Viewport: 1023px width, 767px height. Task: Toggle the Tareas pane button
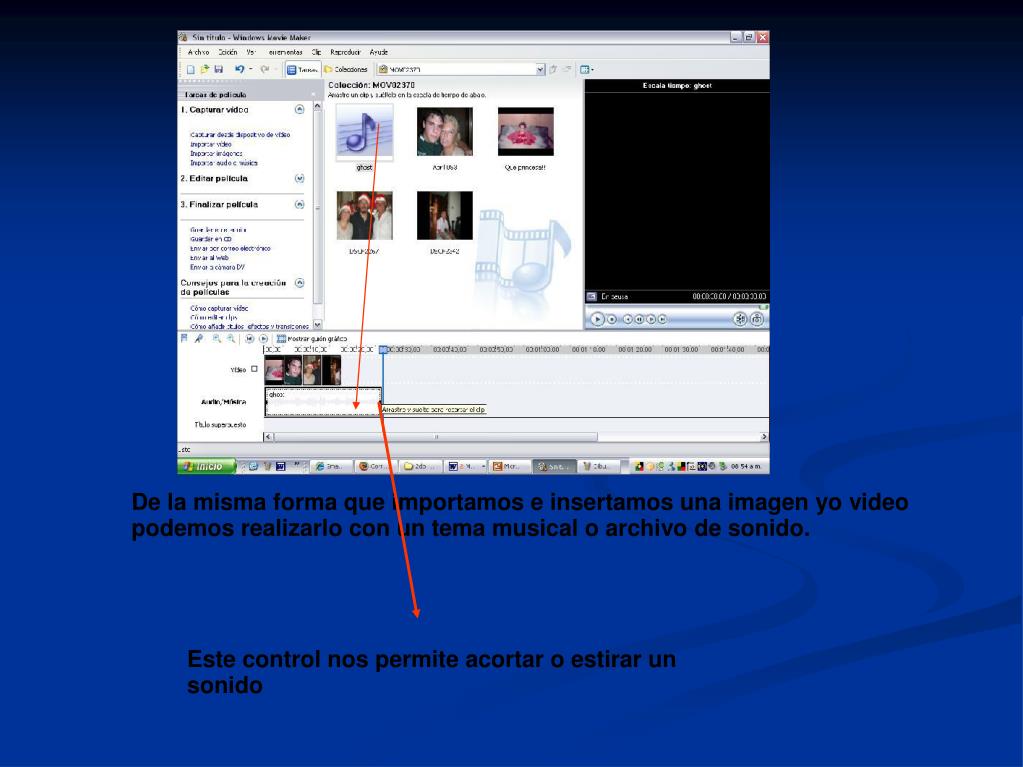tap(303, 69)
